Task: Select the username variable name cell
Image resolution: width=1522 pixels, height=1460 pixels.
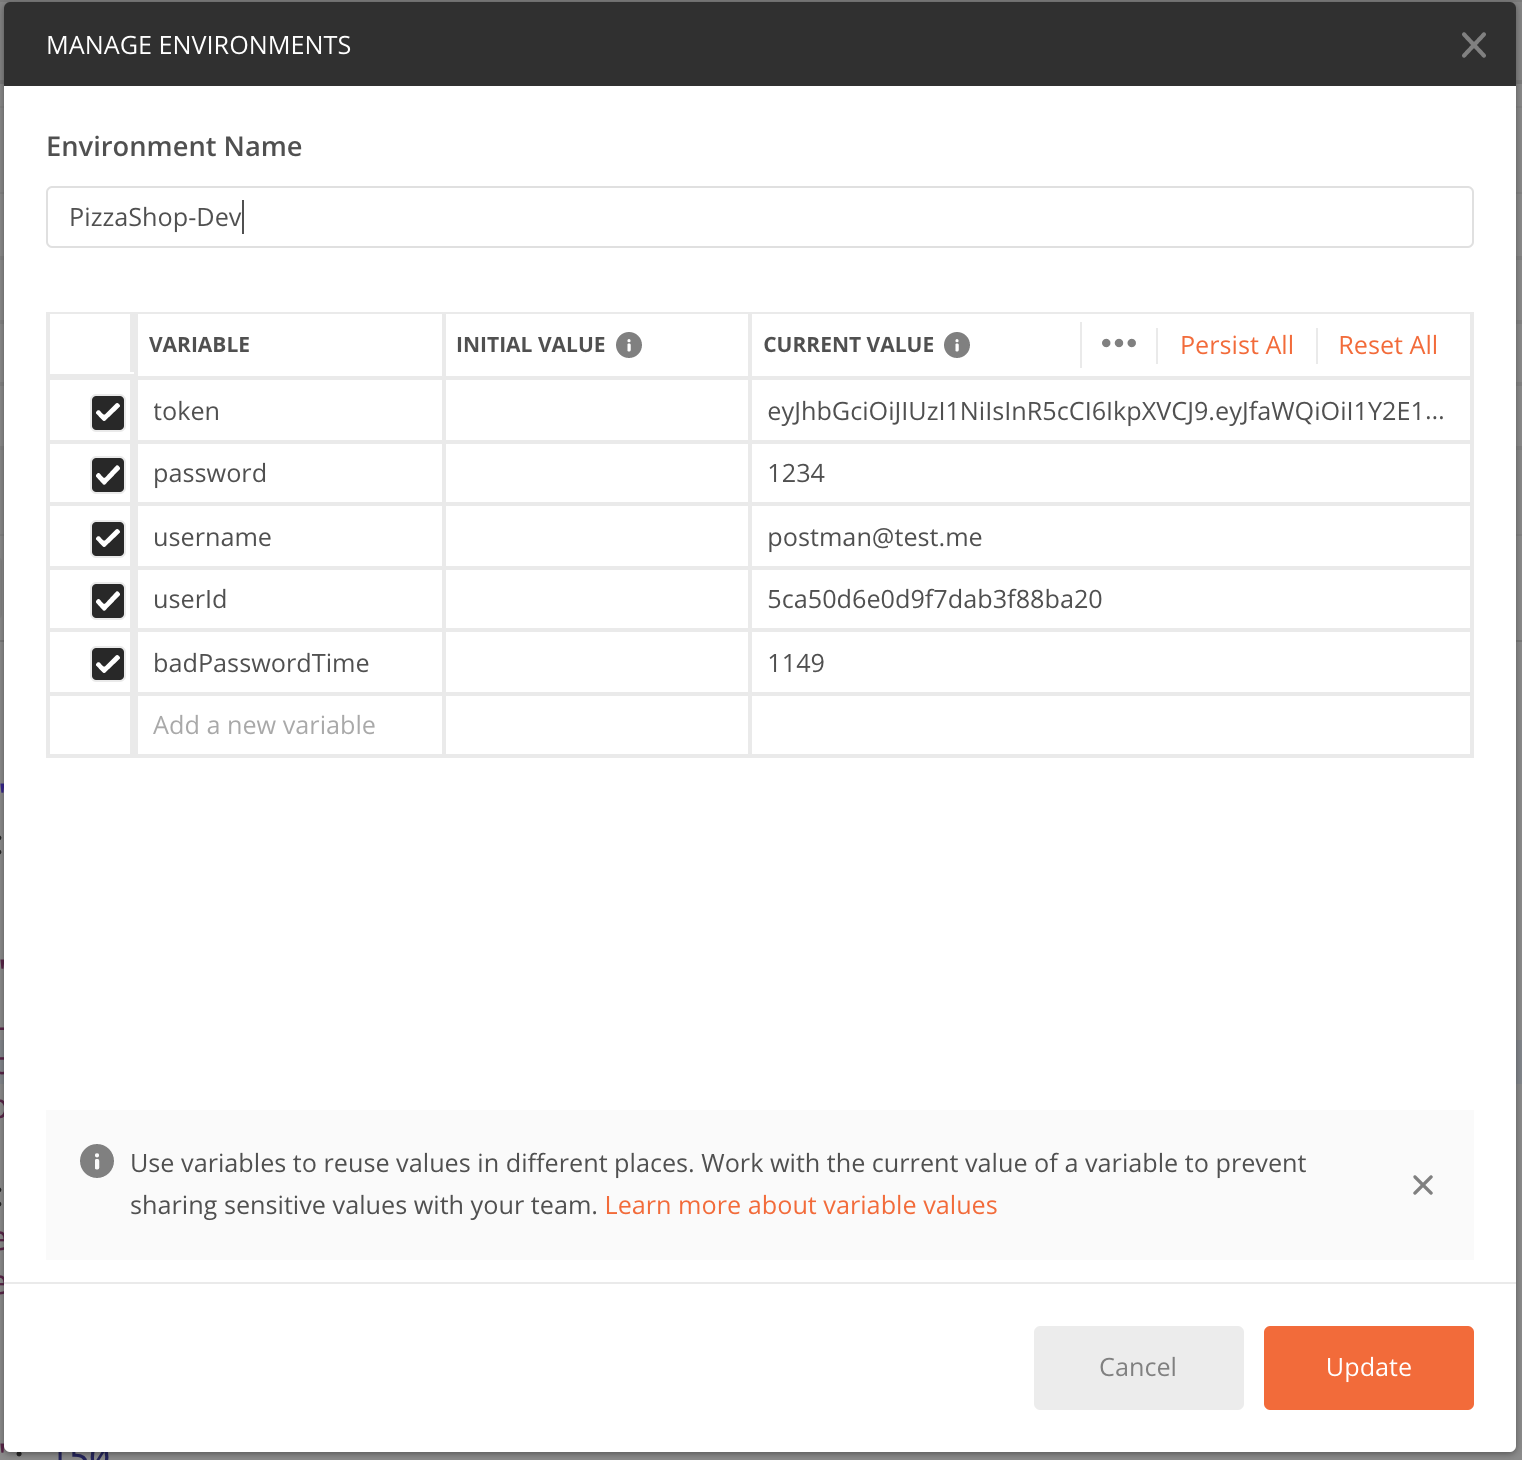Action: (290, 537)
